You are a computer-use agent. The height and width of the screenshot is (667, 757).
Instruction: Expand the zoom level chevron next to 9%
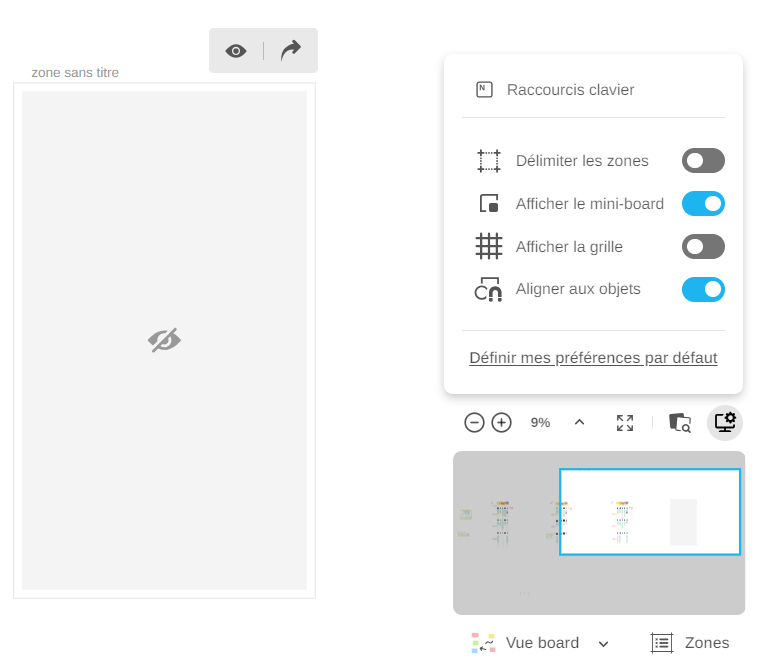pos(579,423)
